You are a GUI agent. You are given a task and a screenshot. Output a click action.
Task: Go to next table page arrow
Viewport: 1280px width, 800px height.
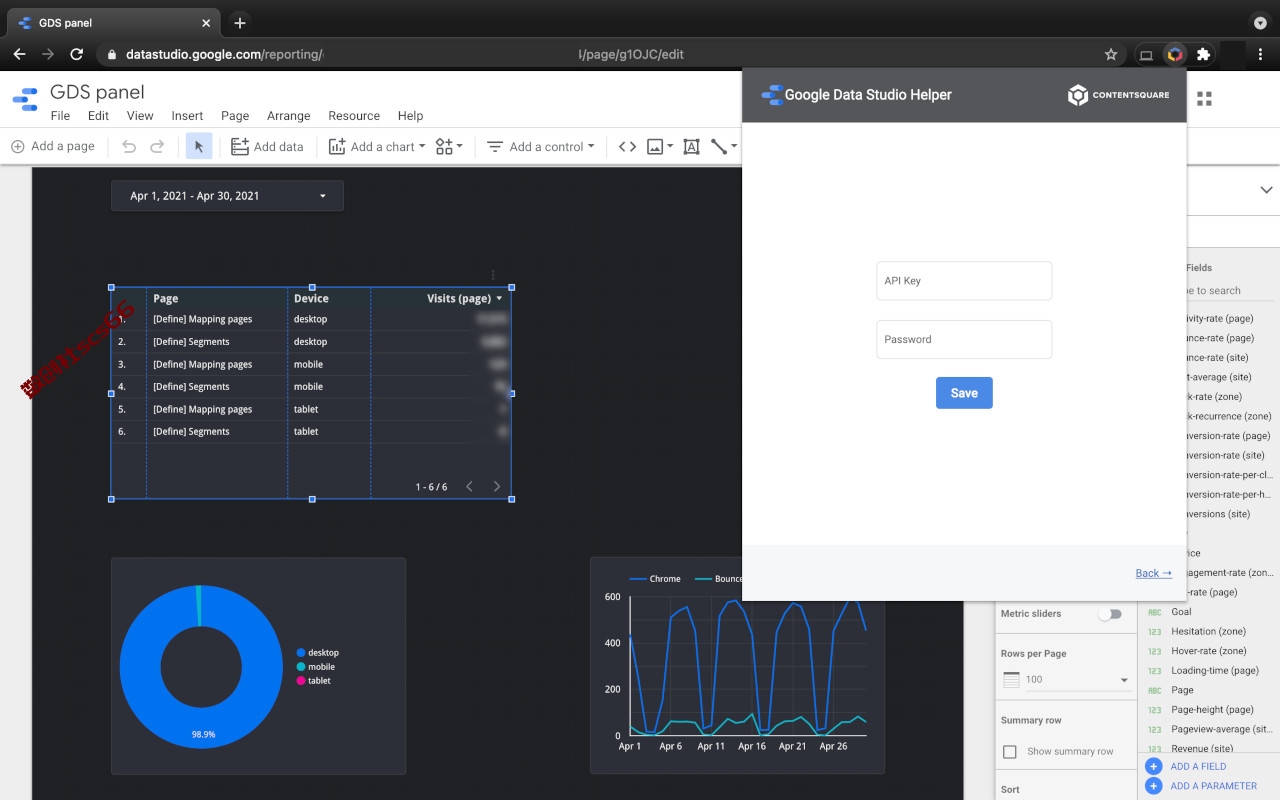click(497, 487)
